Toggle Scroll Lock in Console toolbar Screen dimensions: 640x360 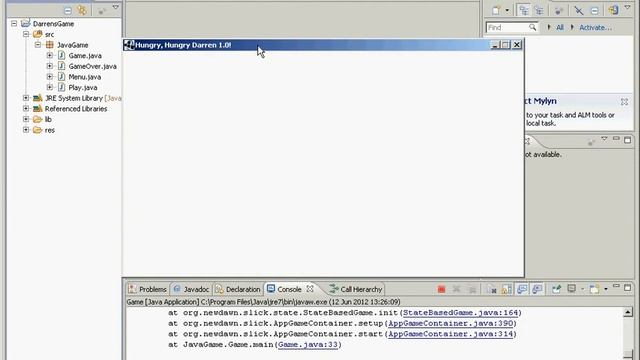pyautogui.click(x=507, y=289)
